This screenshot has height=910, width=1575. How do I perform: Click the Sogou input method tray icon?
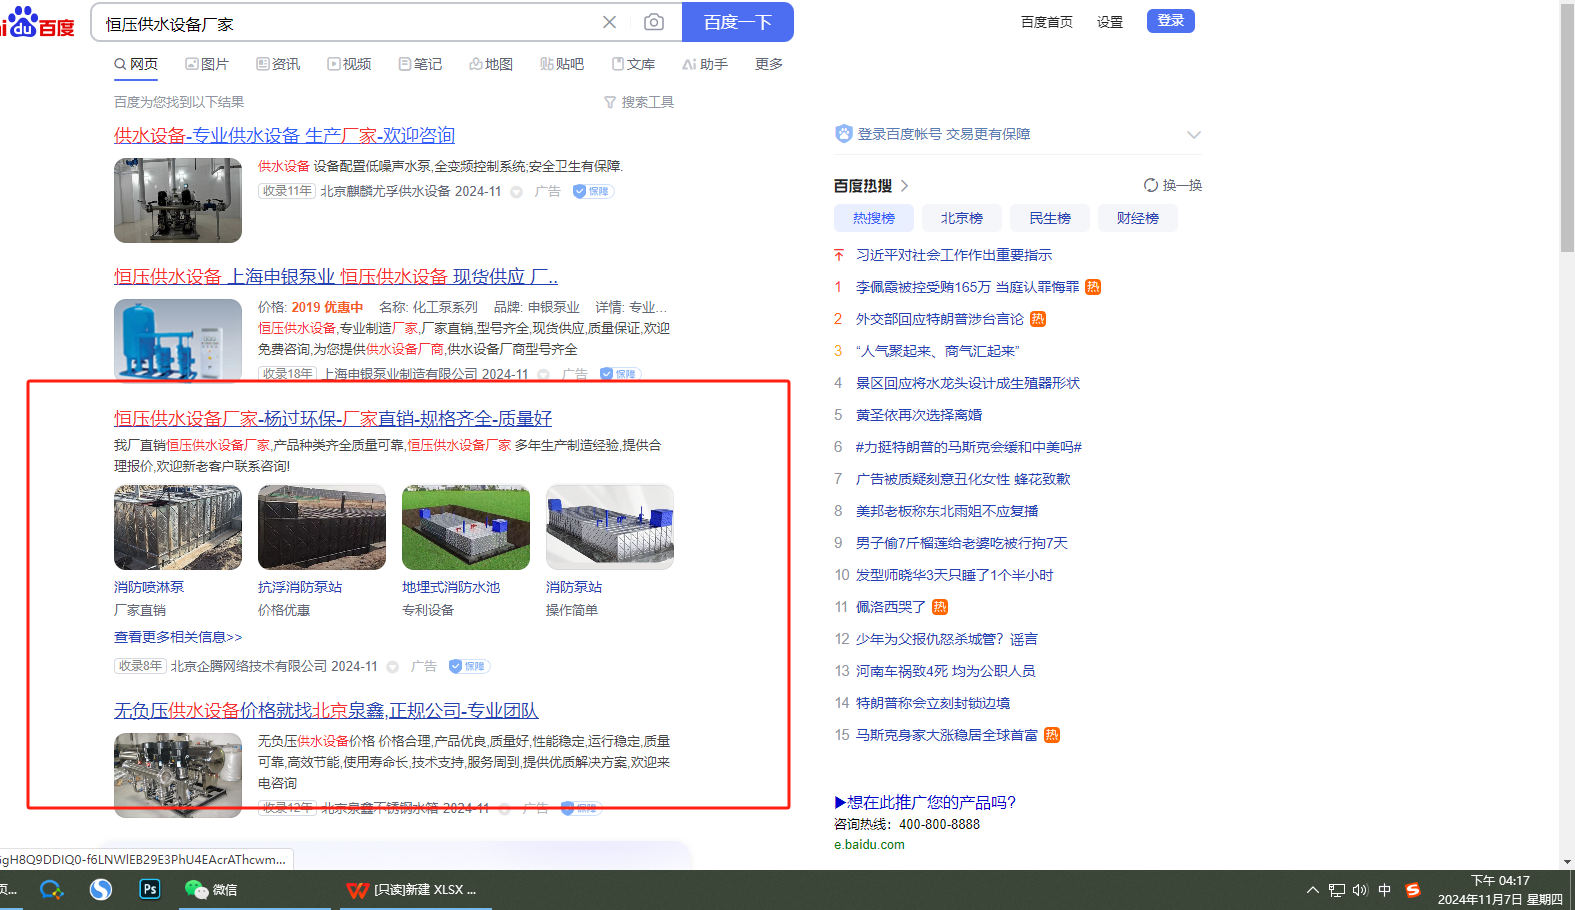1413,890
